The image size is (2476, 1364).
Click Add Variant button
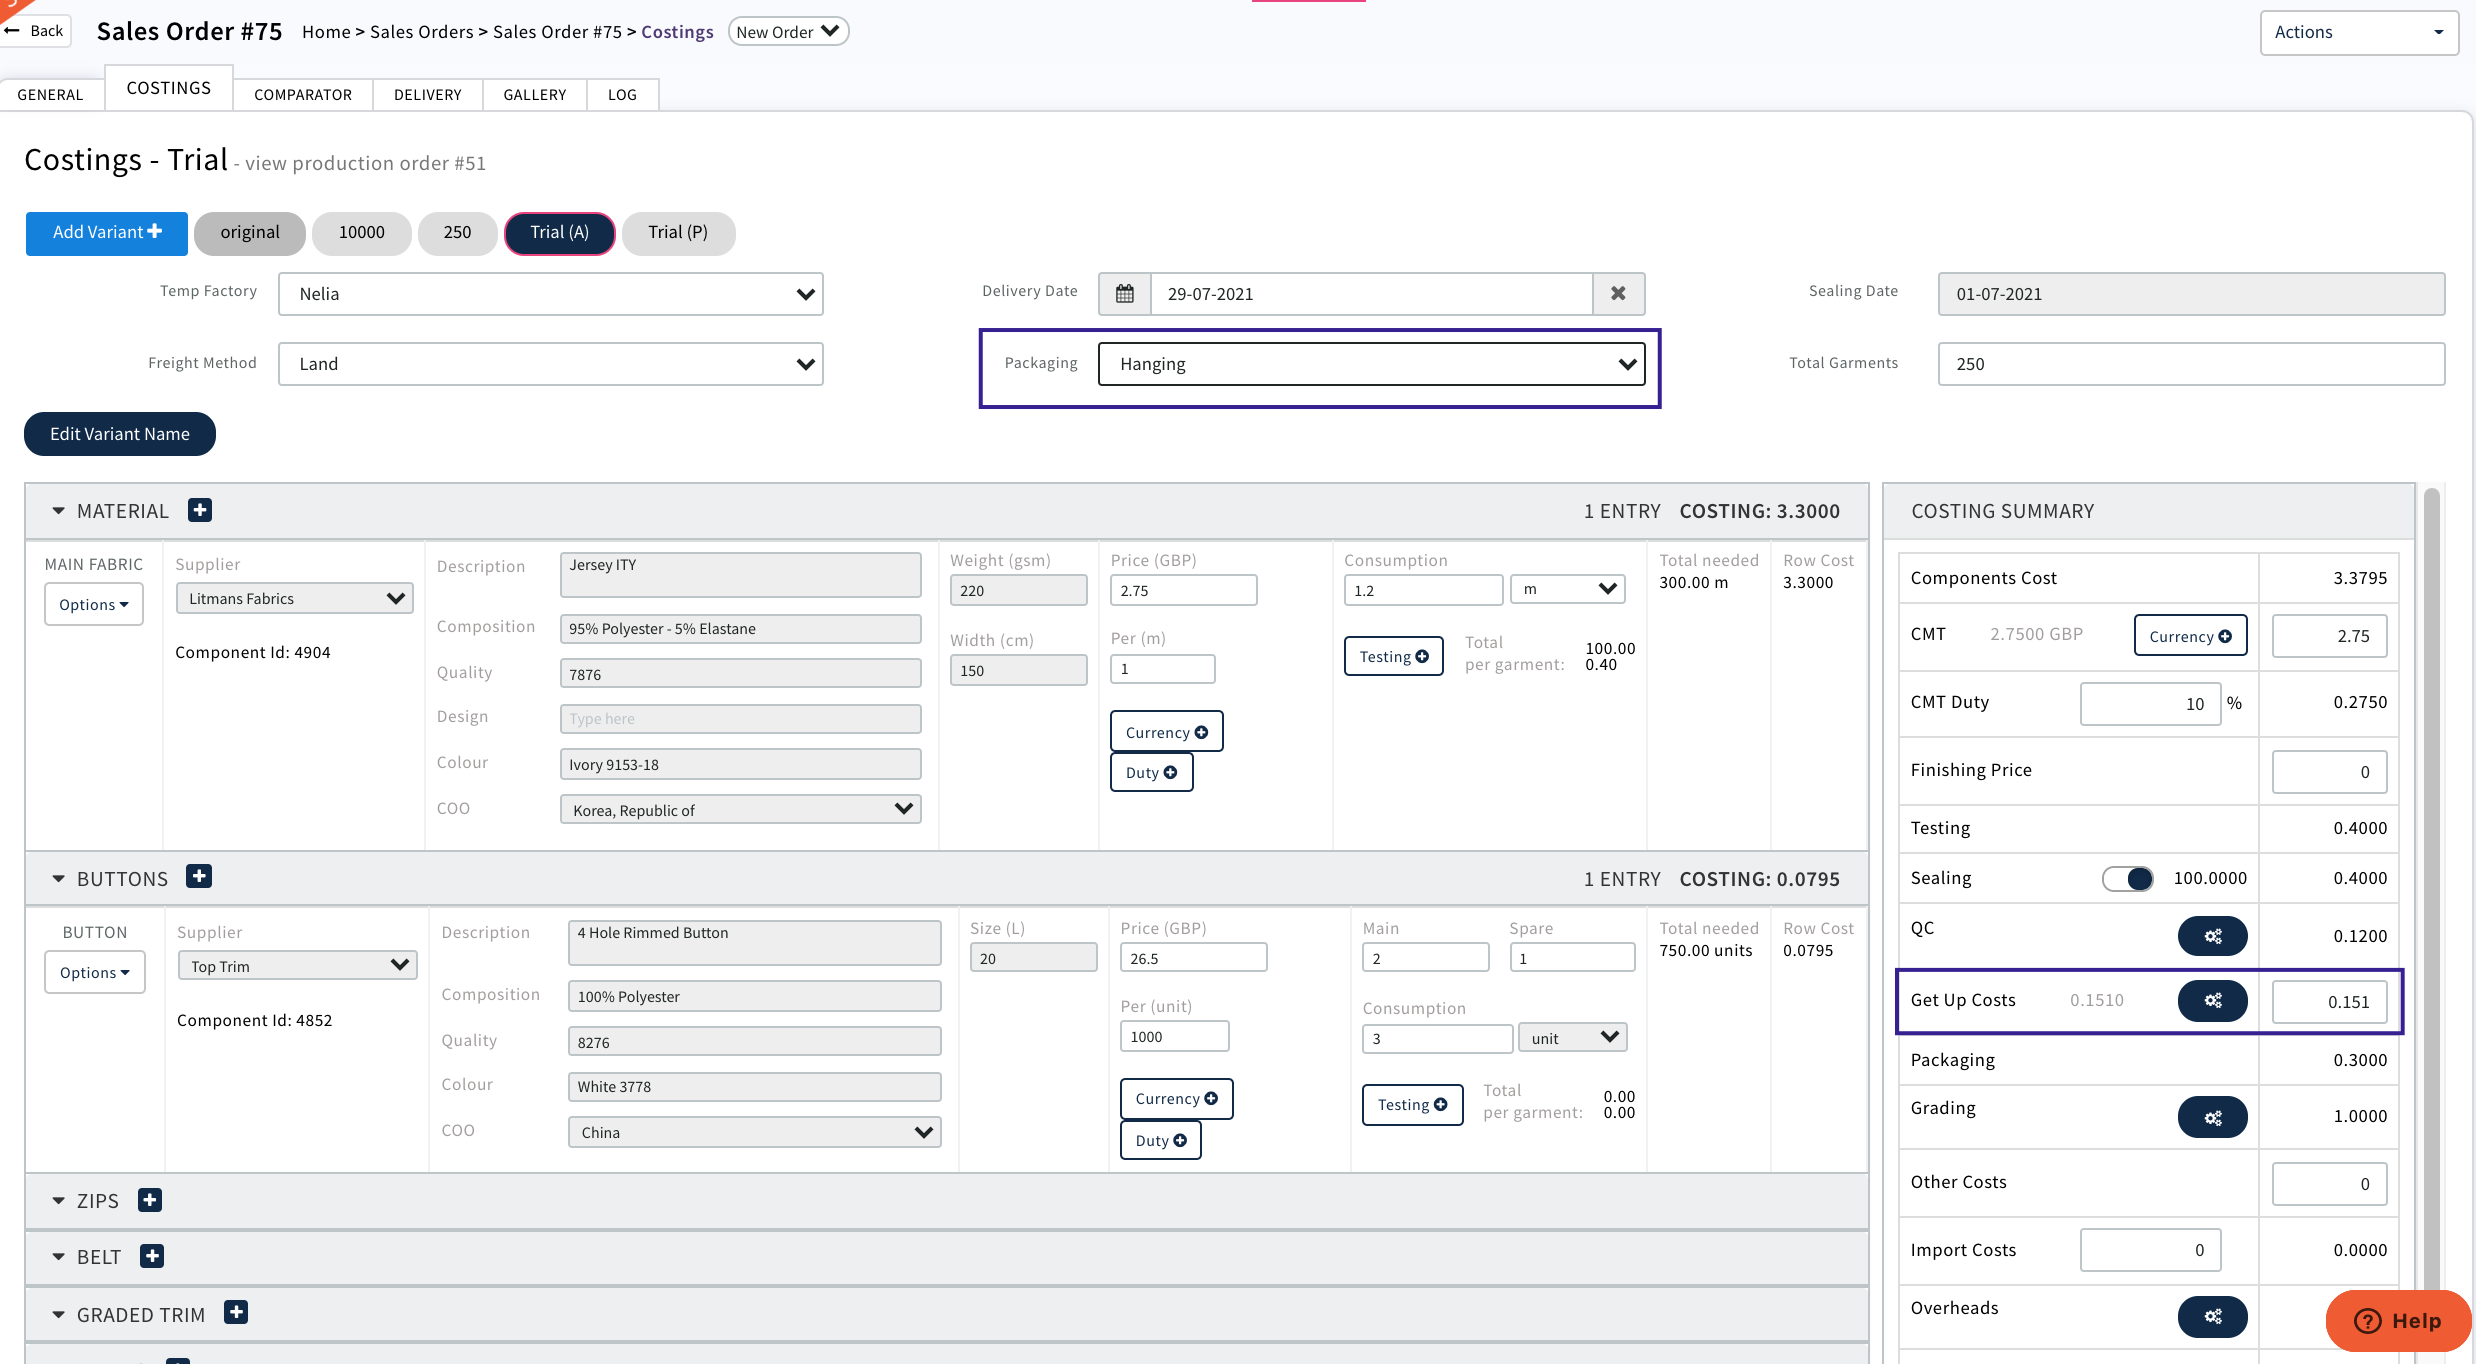[x=107, y=232]
